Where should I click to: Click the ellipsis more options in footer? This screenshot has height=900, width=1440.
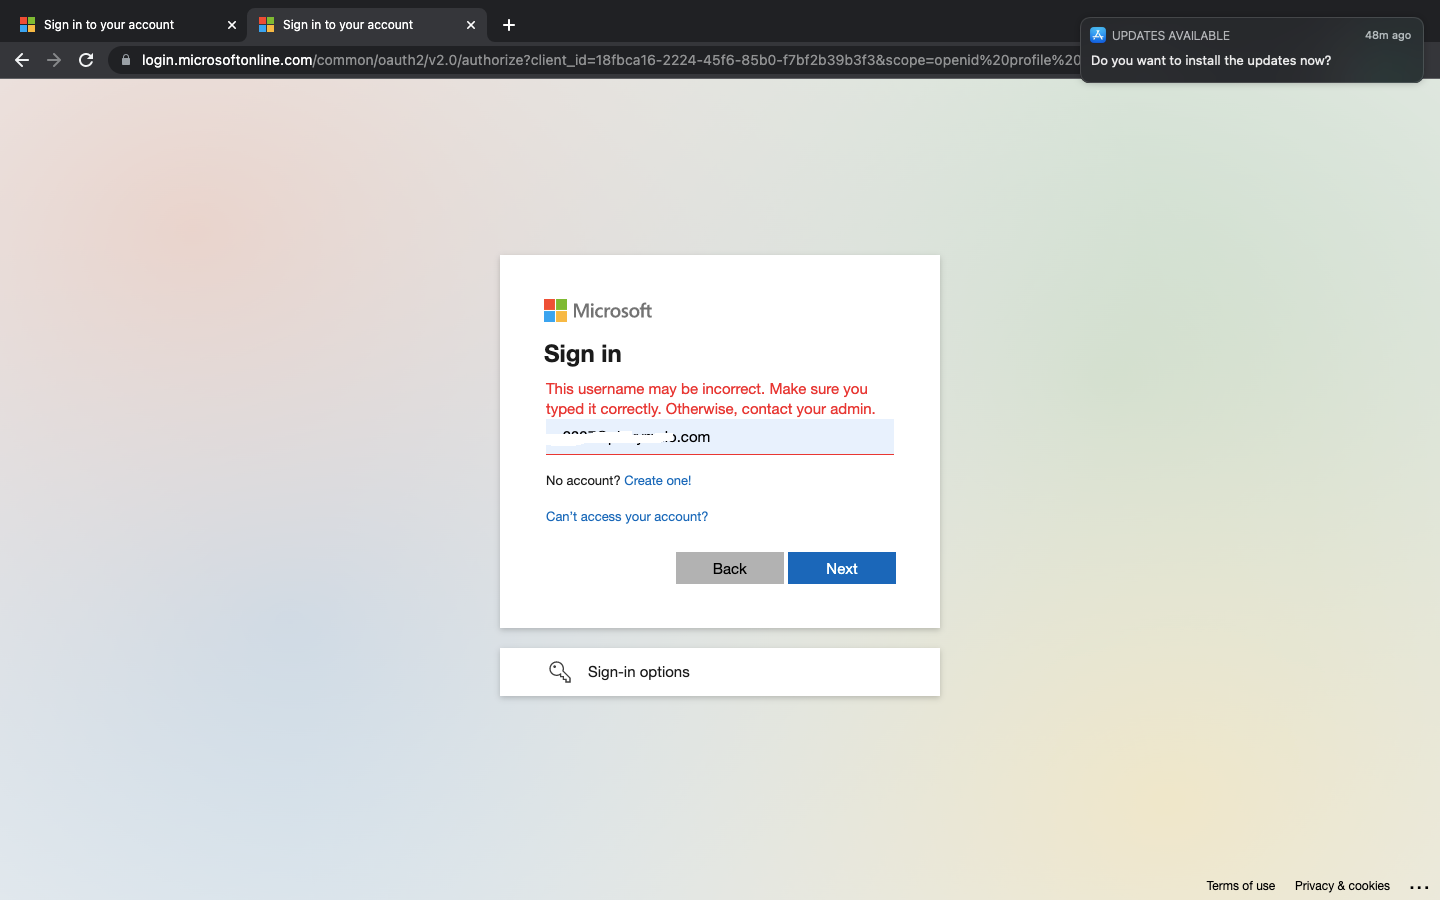1419,887
